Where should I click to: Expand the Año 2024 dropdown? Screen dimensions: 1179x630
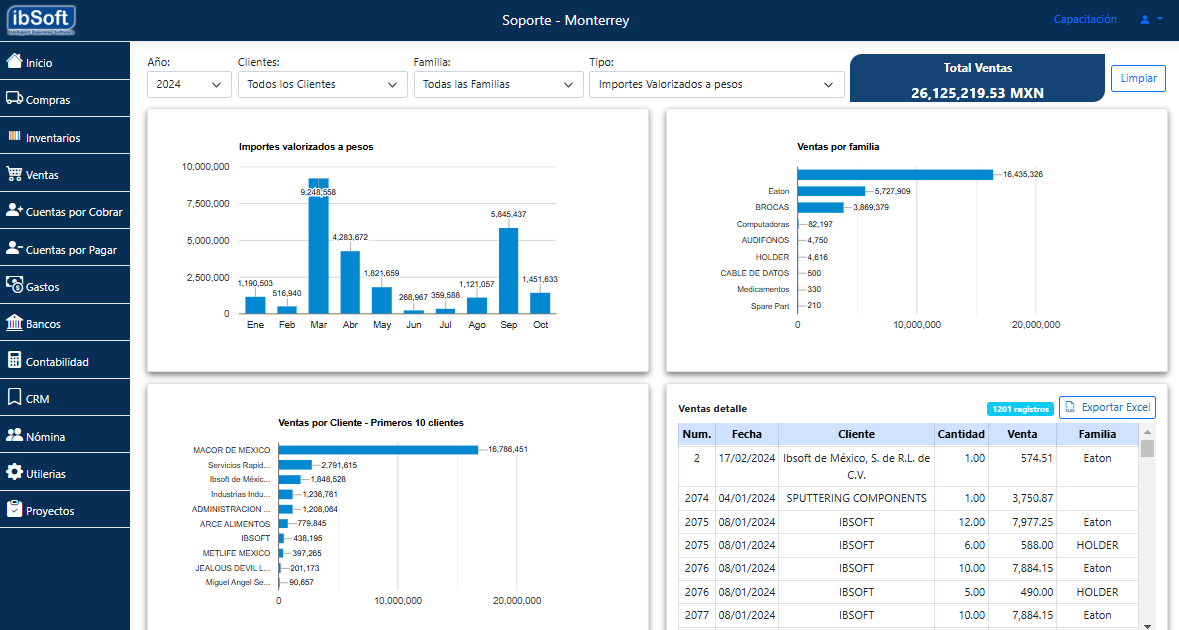(190, 85)
